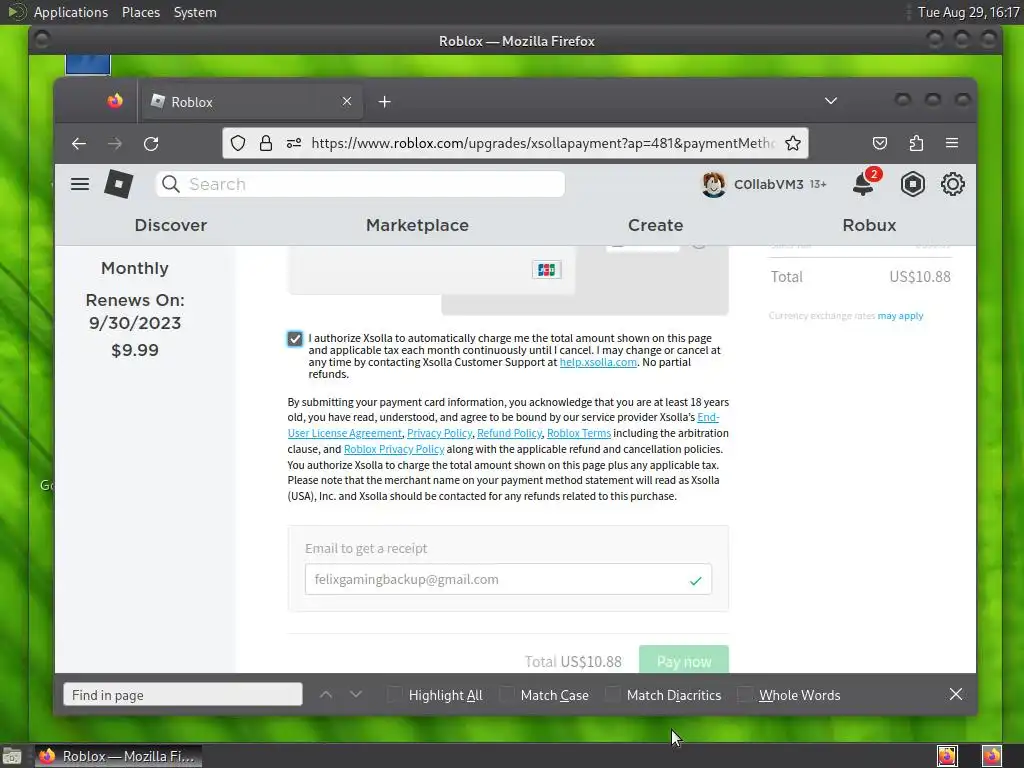Open the Roblox Privacy Policy link

click(x=394, y=449)
